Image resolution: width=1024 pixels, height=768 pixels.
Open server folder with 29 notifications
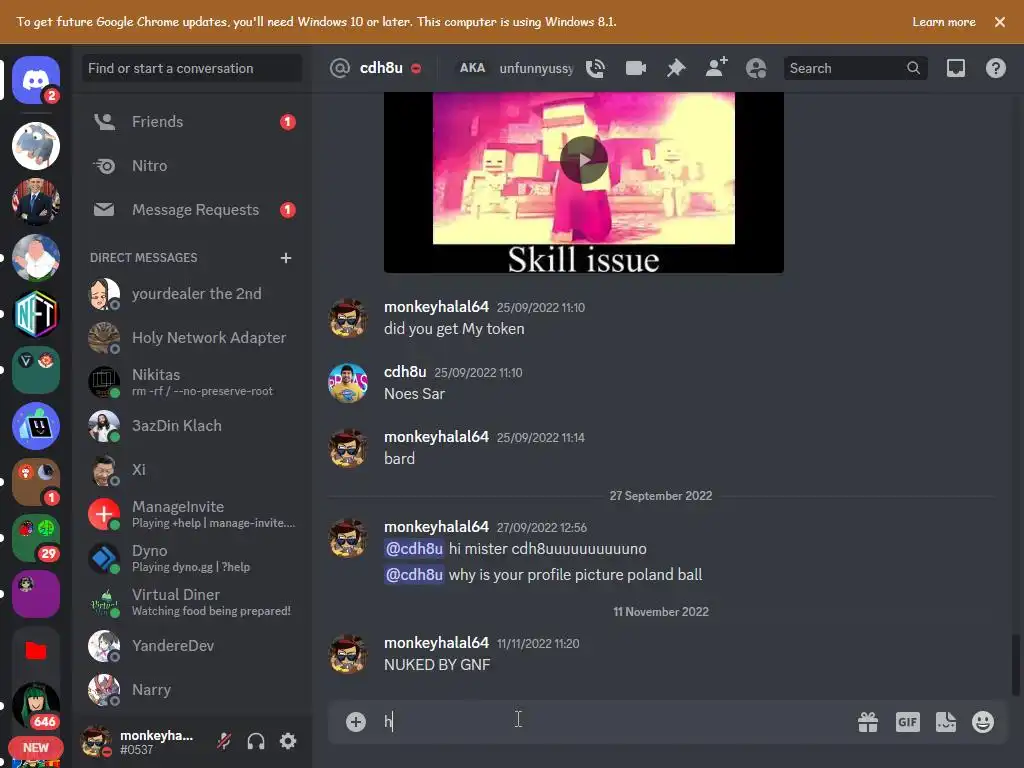(x=36, y=538)
